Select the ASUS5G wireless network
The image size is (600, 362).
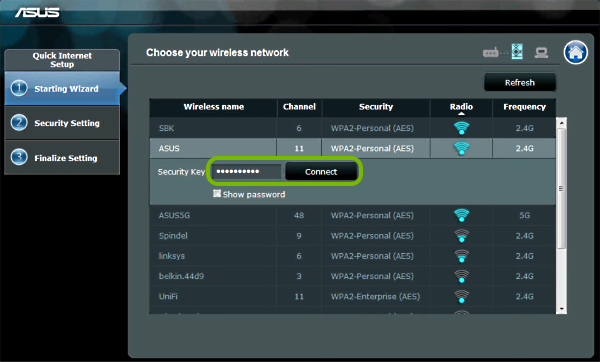click(352, 215)
